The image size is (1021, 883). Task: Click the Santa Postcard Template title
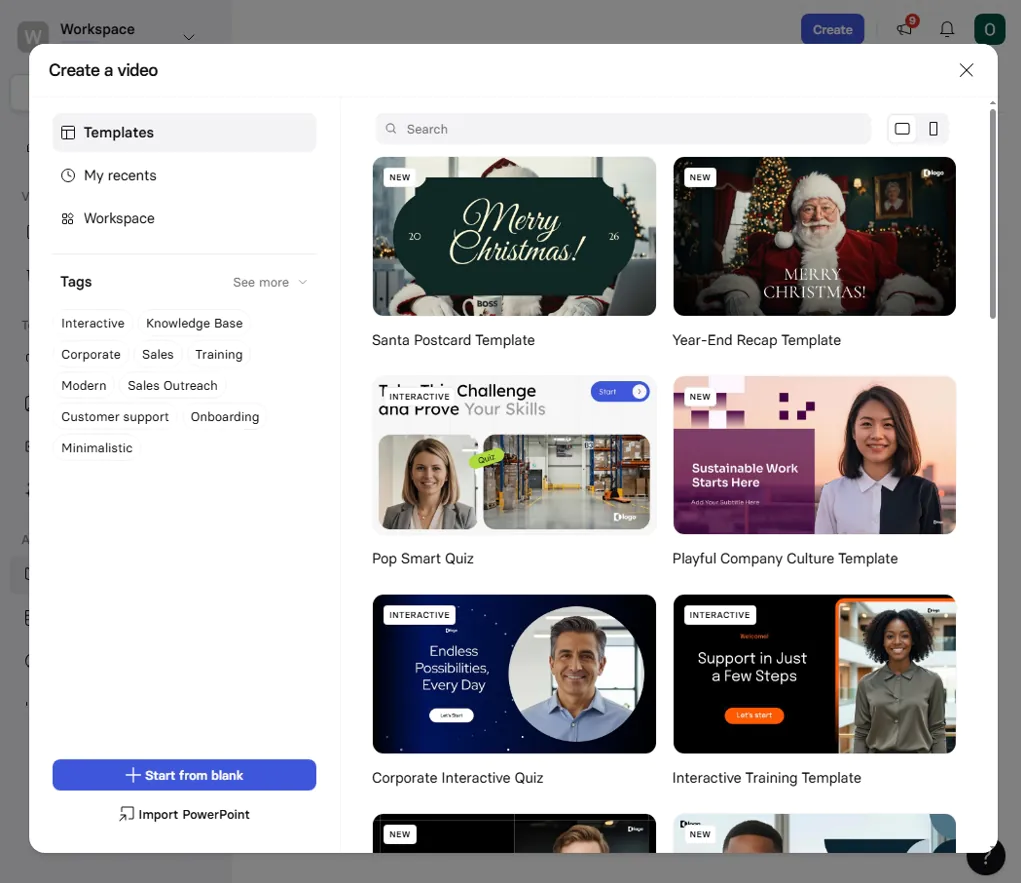point(453,341)
